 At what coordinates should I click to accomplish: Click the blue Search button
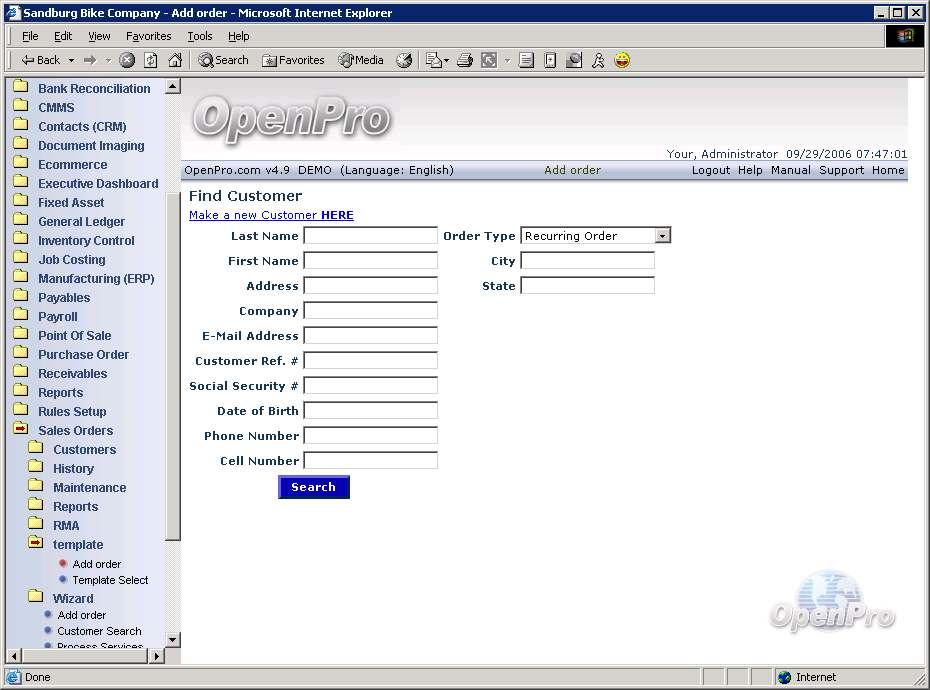point(313,487)
